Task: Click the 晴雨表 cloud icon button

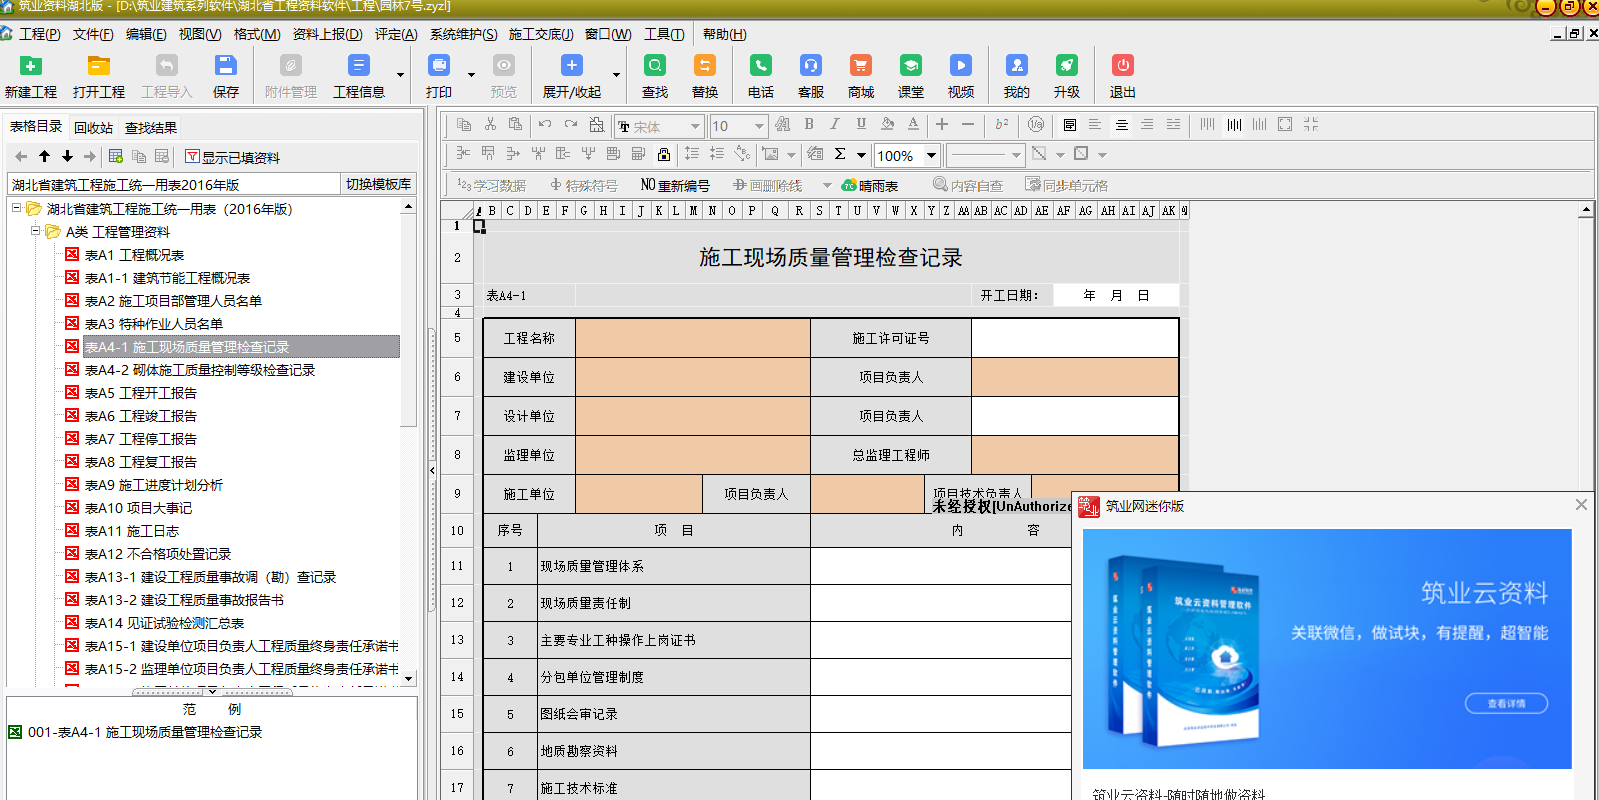Action: tap(870, 185)
